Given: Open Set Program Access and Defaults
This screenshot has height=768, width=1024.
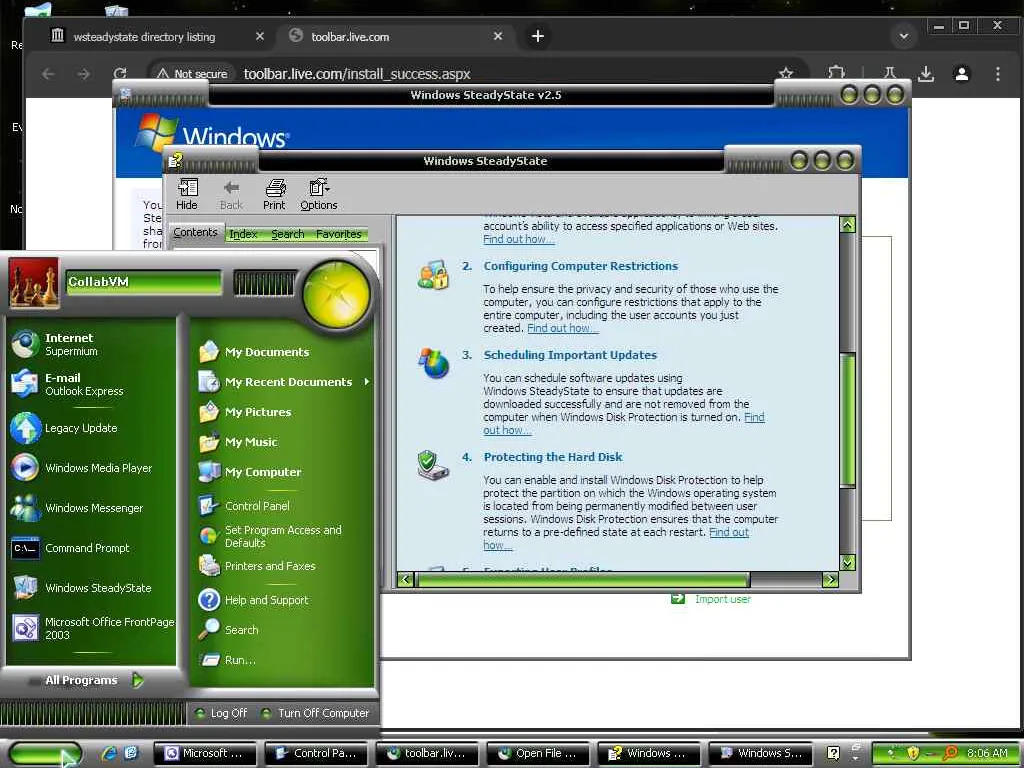Looking at the screenshot, I should [284, 536].
